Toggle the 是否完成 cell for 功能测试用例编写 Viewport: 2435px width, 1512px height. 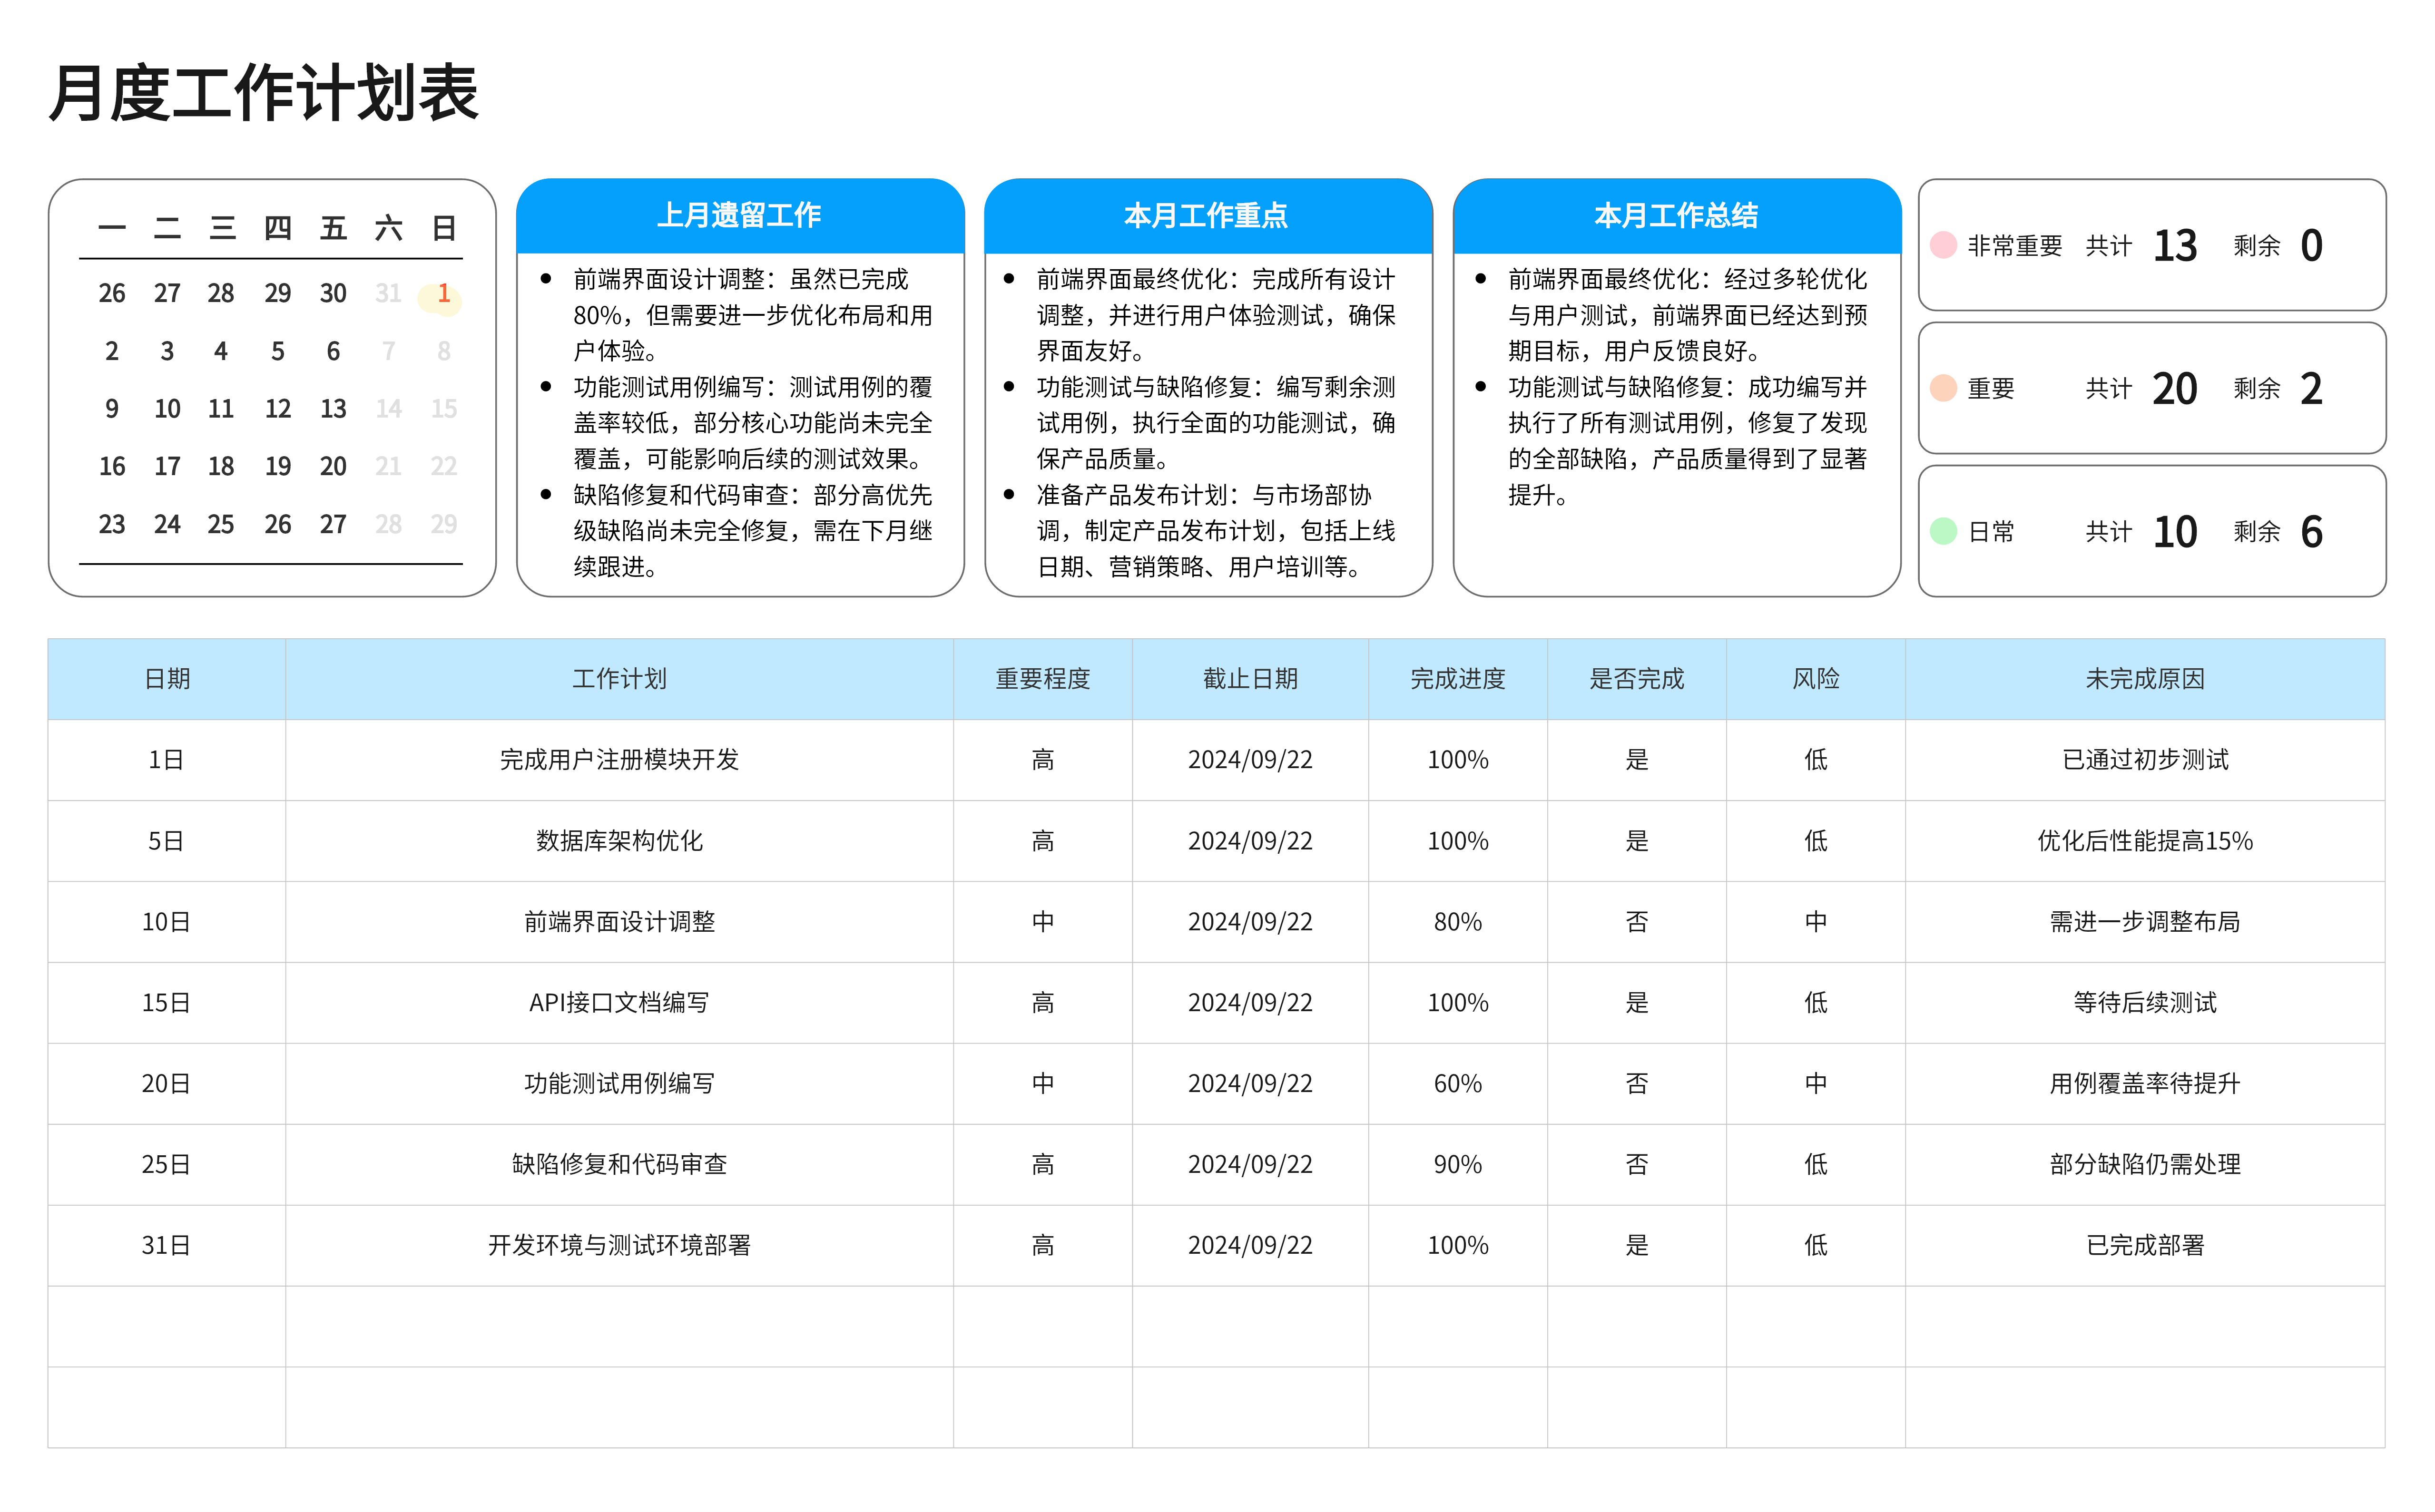[1637, 1083]
